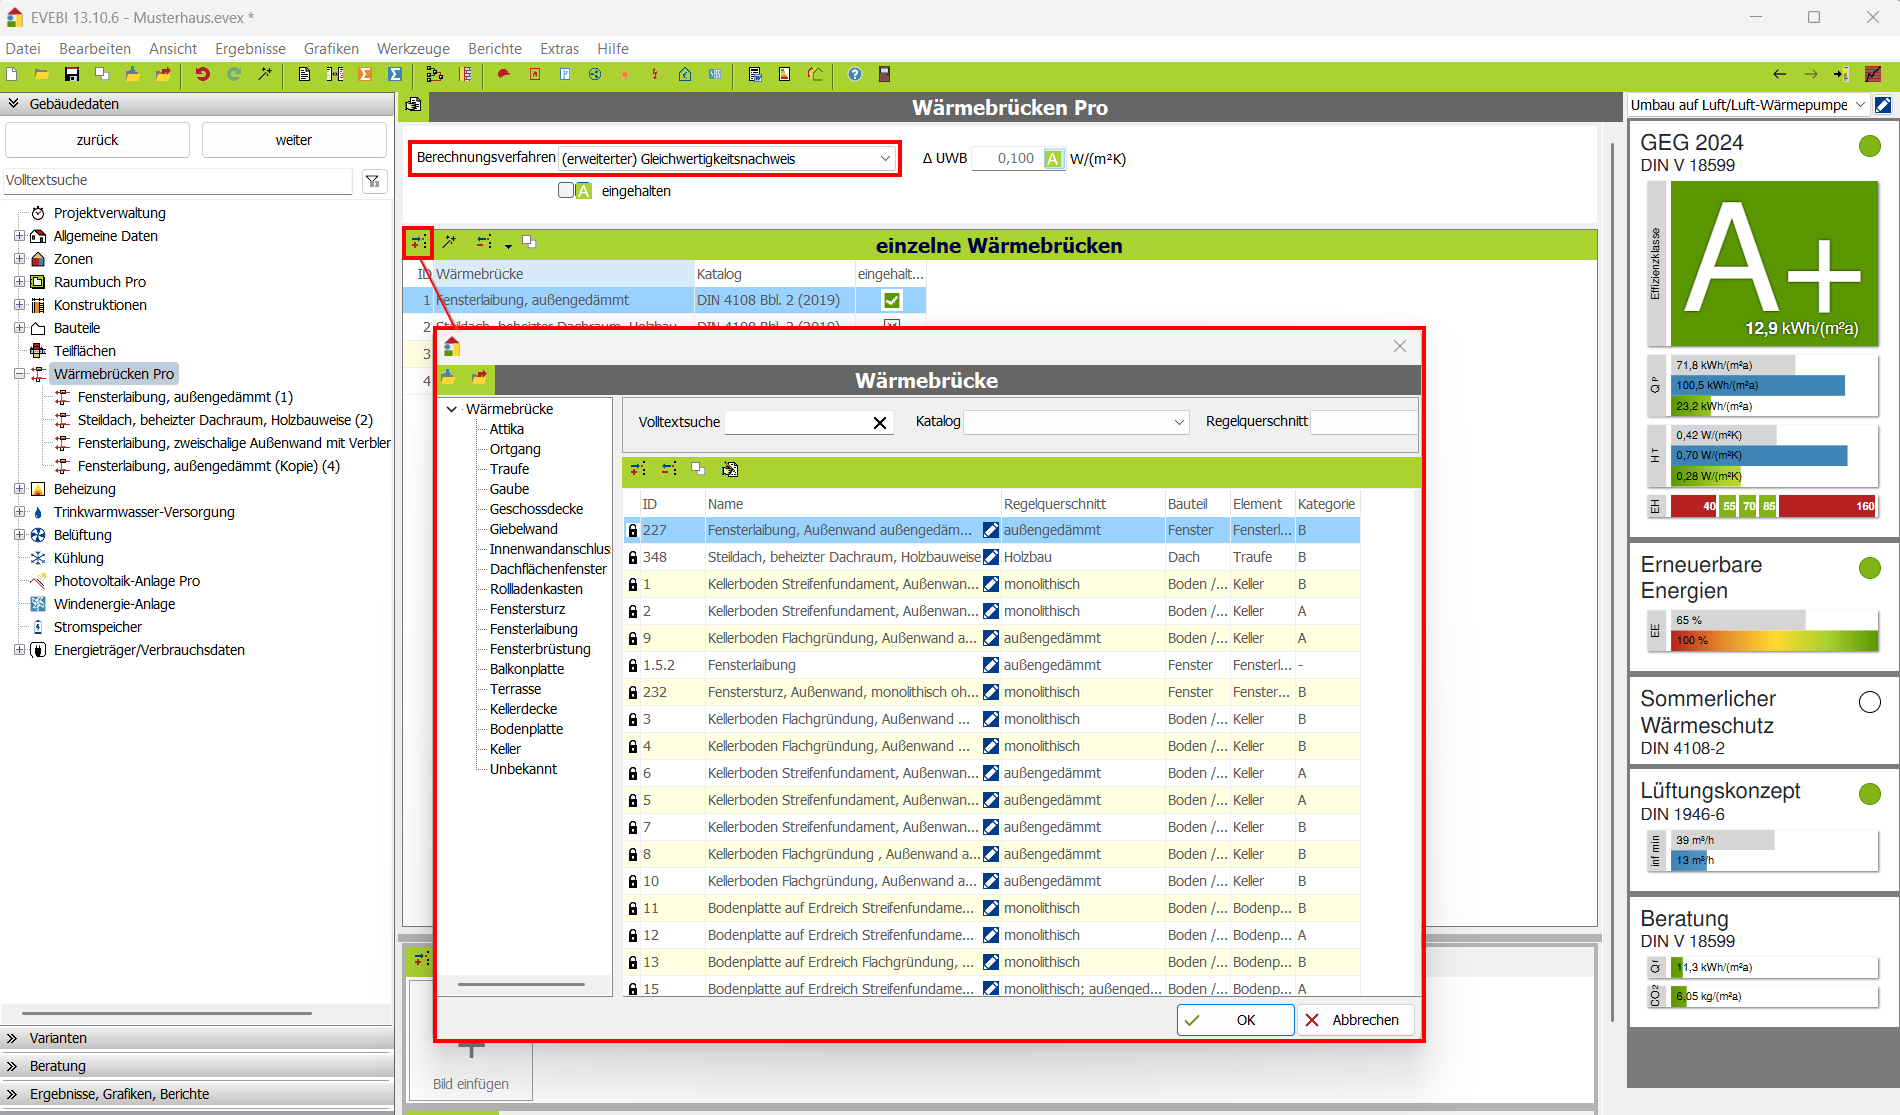The width and height of the screenshot is (1900, 1115).
Task: Click the edit icon in row 227
Action: click(990, 530)
